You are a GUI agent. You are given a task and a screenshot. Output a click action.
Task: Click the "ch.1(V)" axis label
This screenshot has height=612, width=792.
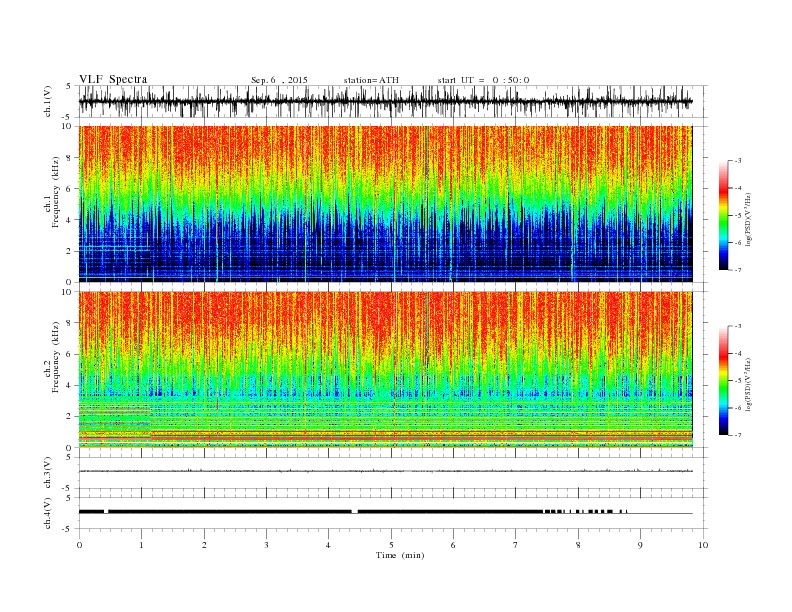[x=48, y=101]
